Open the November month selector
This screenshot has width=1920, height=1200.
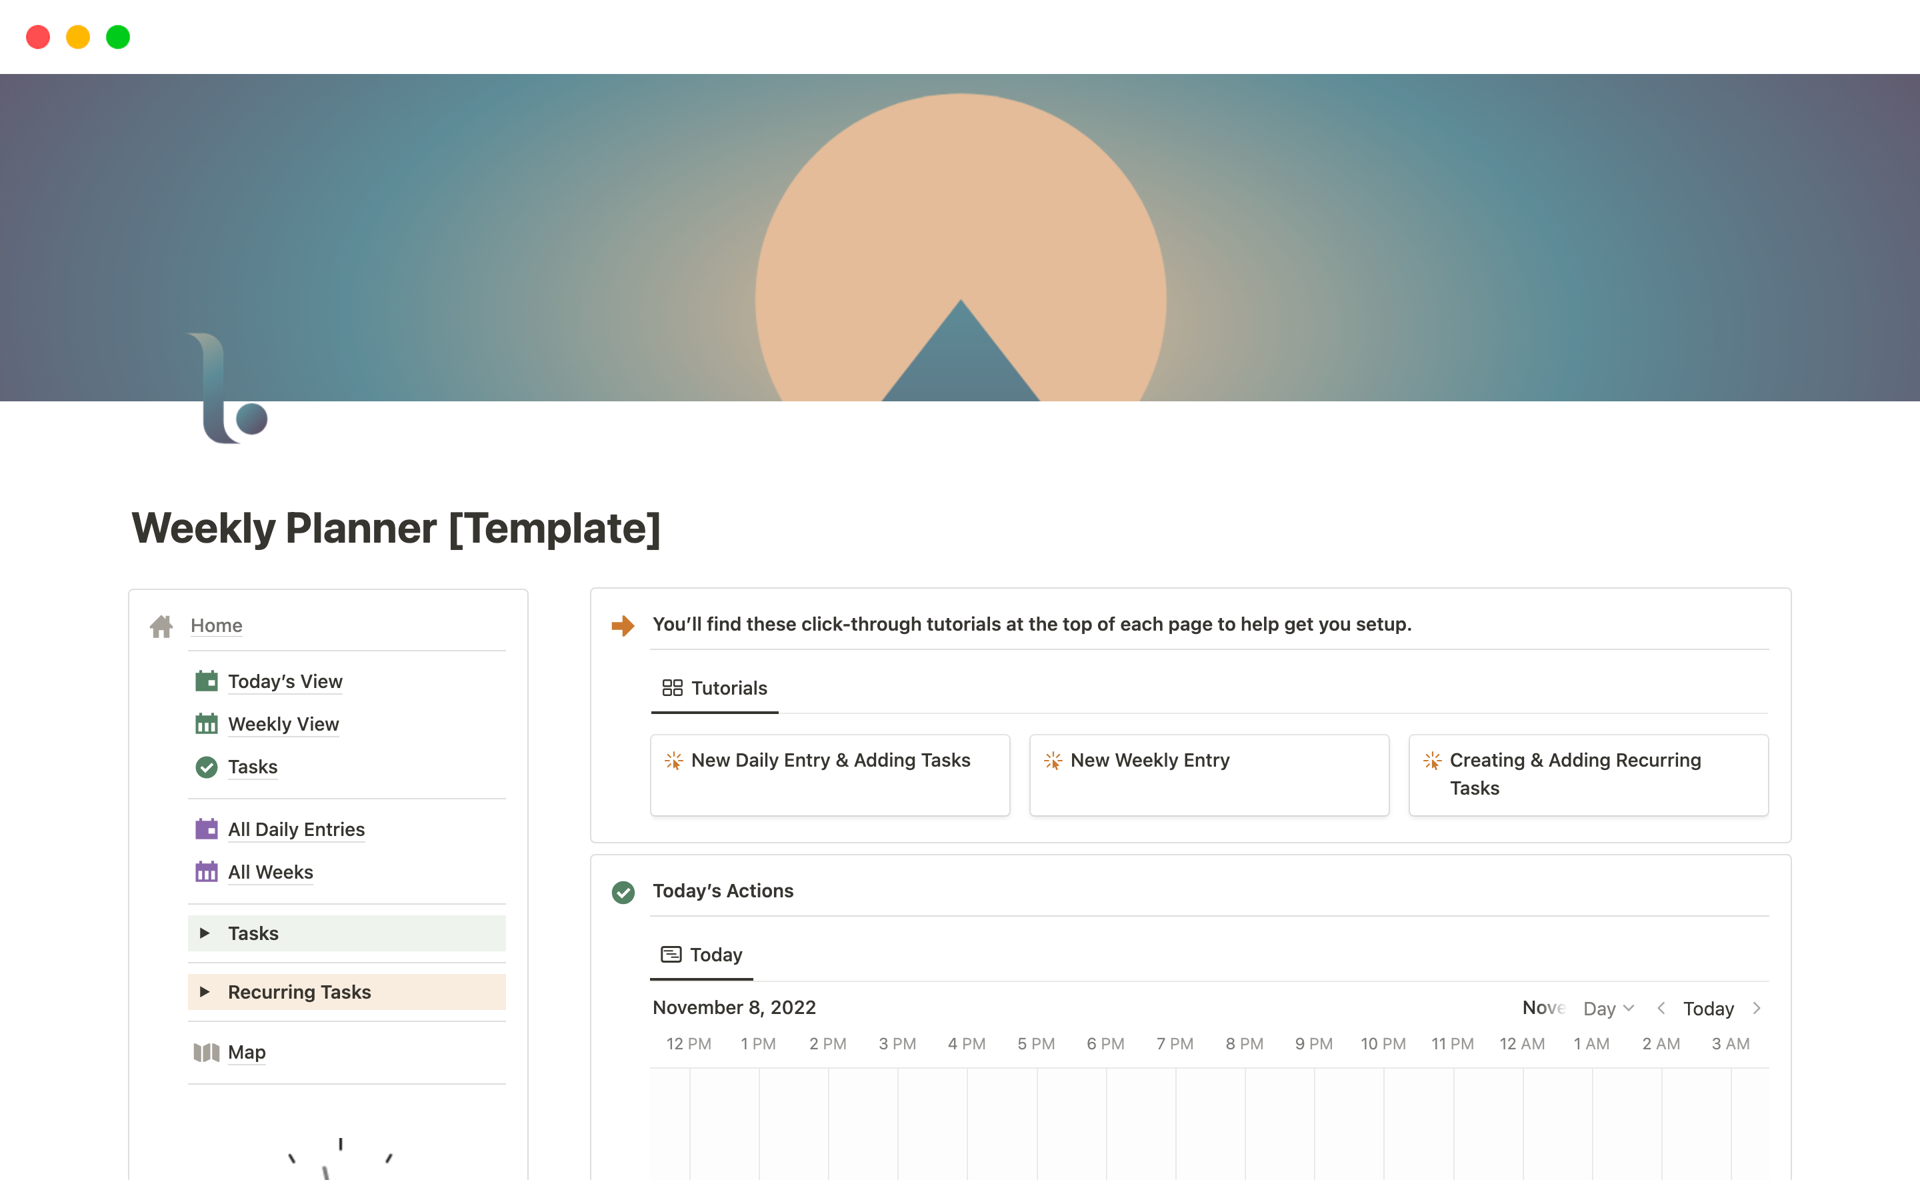(x=1542, y=1008)
